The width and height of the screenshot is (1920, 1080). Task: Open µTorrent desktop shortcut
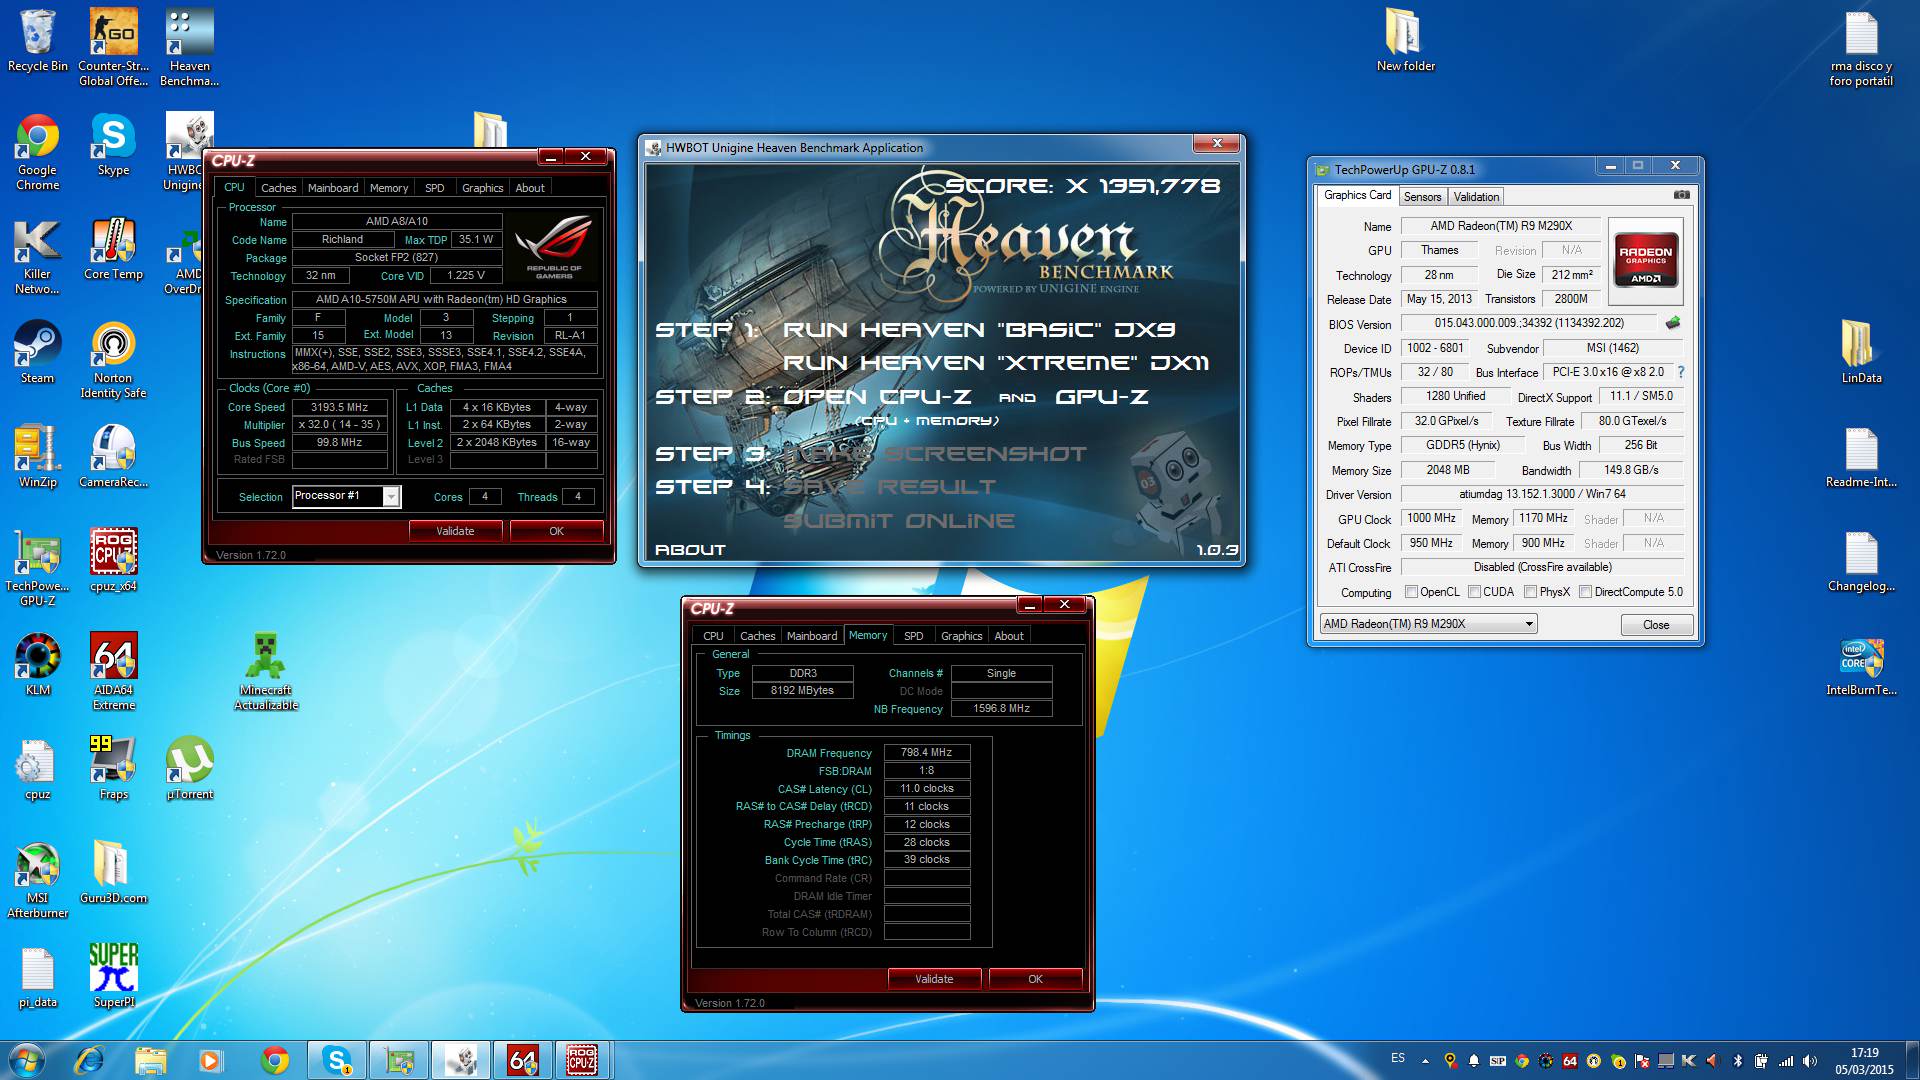coord(189,768)
